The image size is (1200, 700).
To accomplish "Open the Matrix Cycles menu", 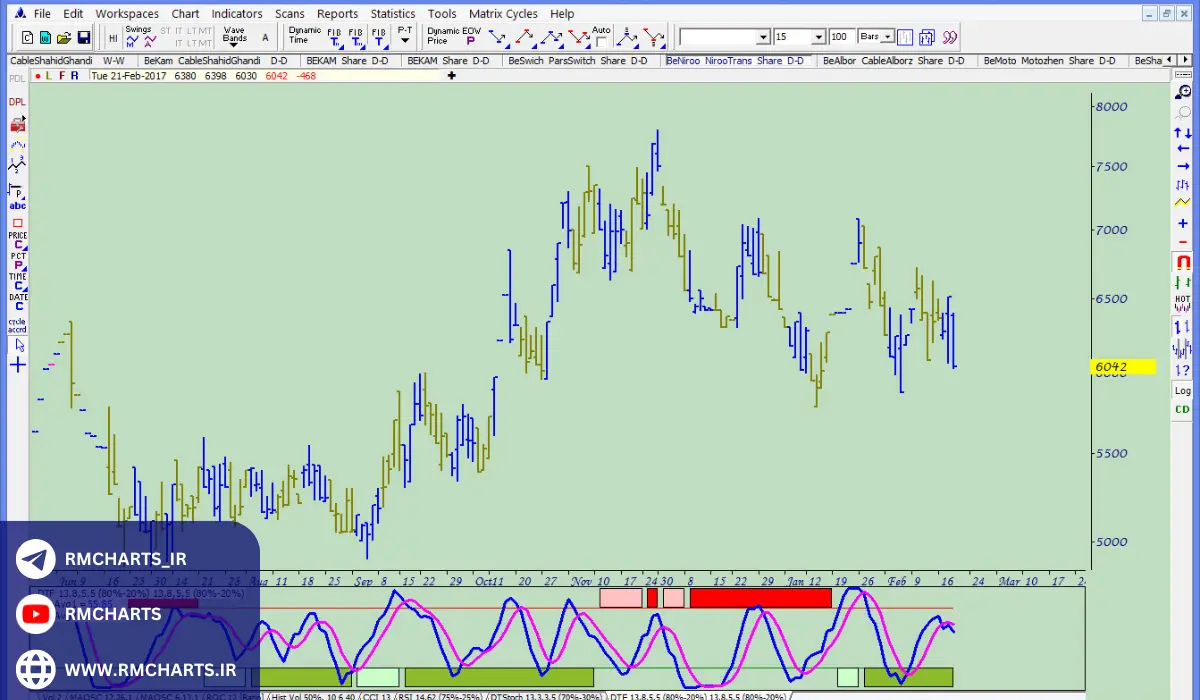I will [503, 14].
